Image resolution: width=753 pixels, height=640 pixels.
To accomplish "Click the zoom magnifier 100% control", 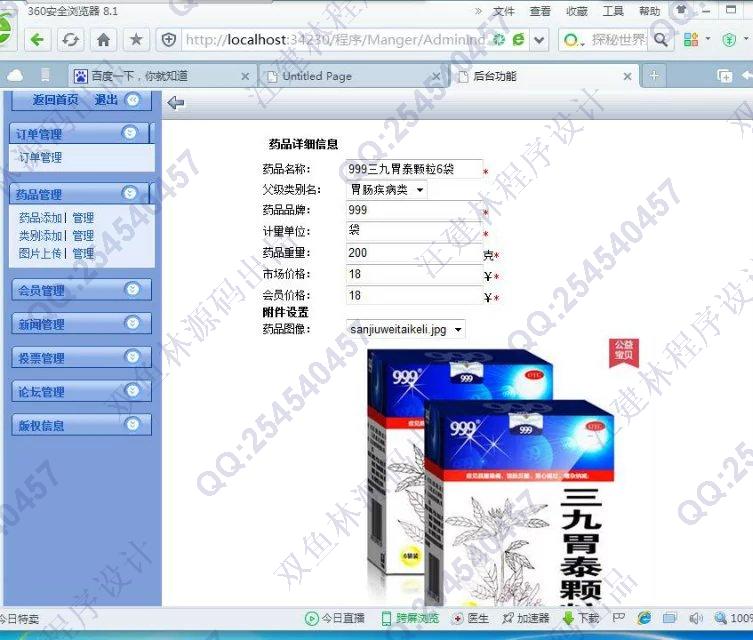I will tap(733, 618).
